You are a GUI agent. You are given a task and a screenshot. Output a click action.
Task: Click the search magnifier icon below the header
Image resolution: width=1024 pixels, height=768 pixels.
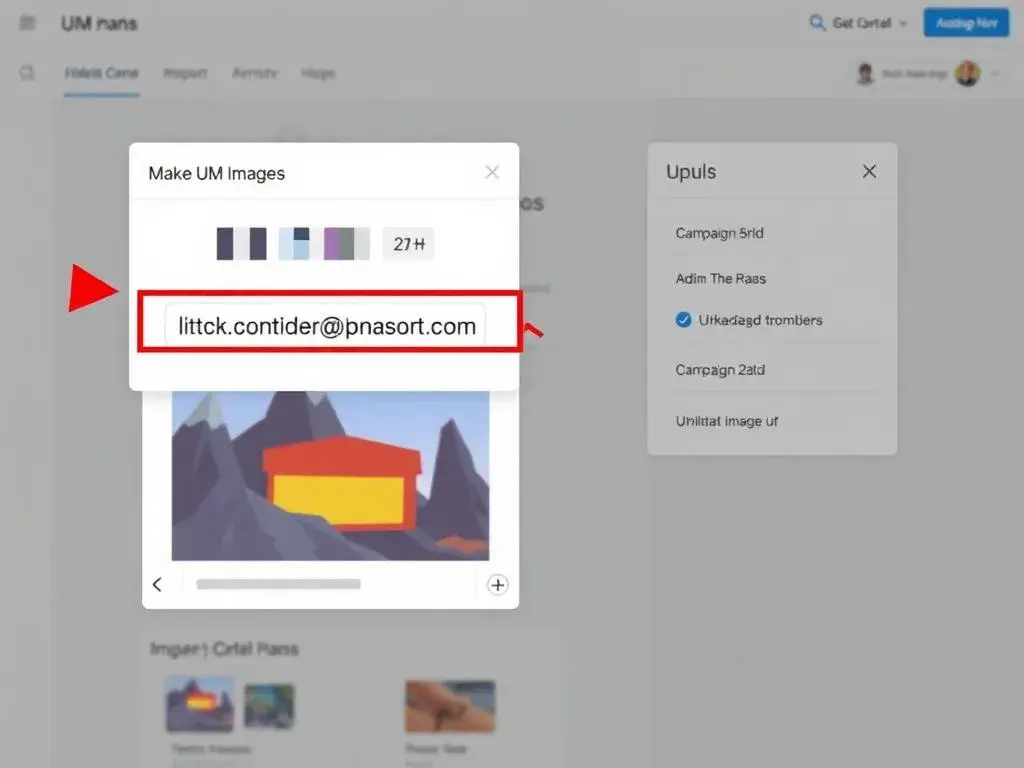[x=27, y=73]
